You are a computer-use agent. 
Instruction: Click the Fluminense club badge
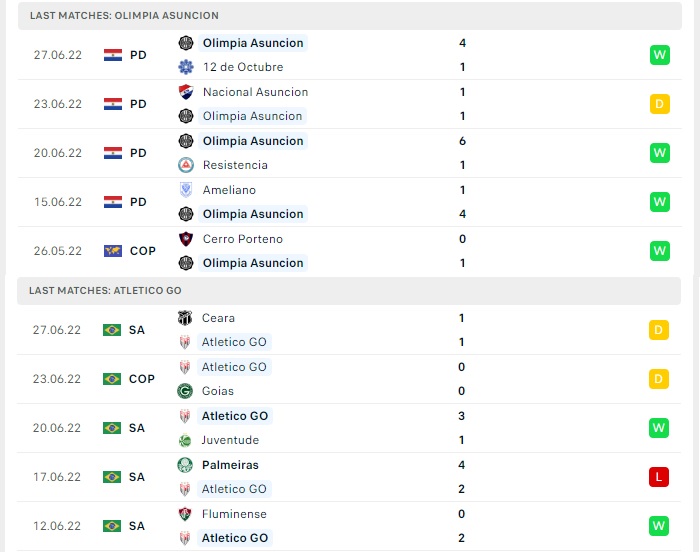pyautogui.click(x=185, y=514)
